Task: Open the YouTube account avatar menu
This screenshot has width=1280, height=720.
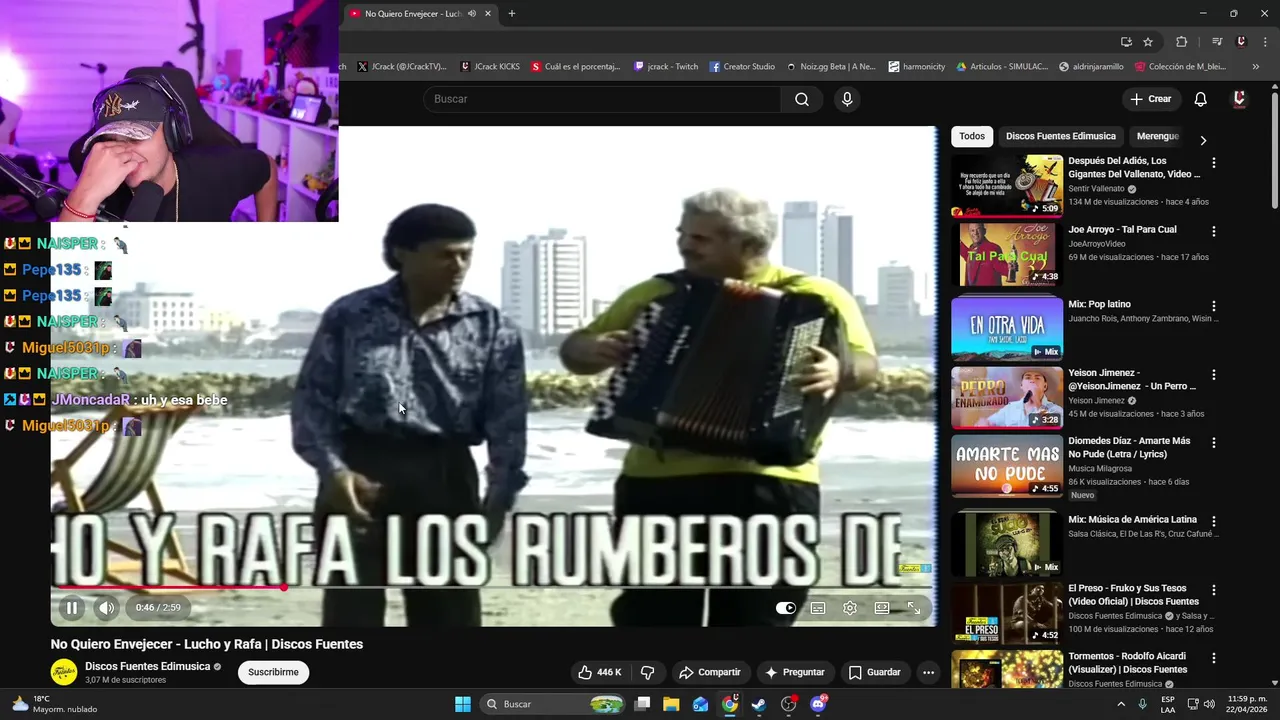Action: (x=1239, y=99)
